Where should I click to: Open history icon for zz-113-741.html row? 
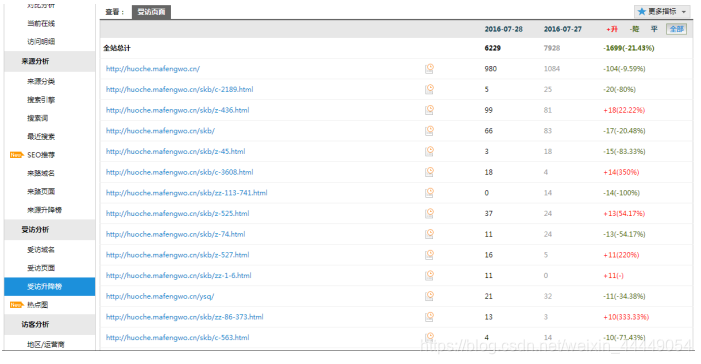pos(429,193)
